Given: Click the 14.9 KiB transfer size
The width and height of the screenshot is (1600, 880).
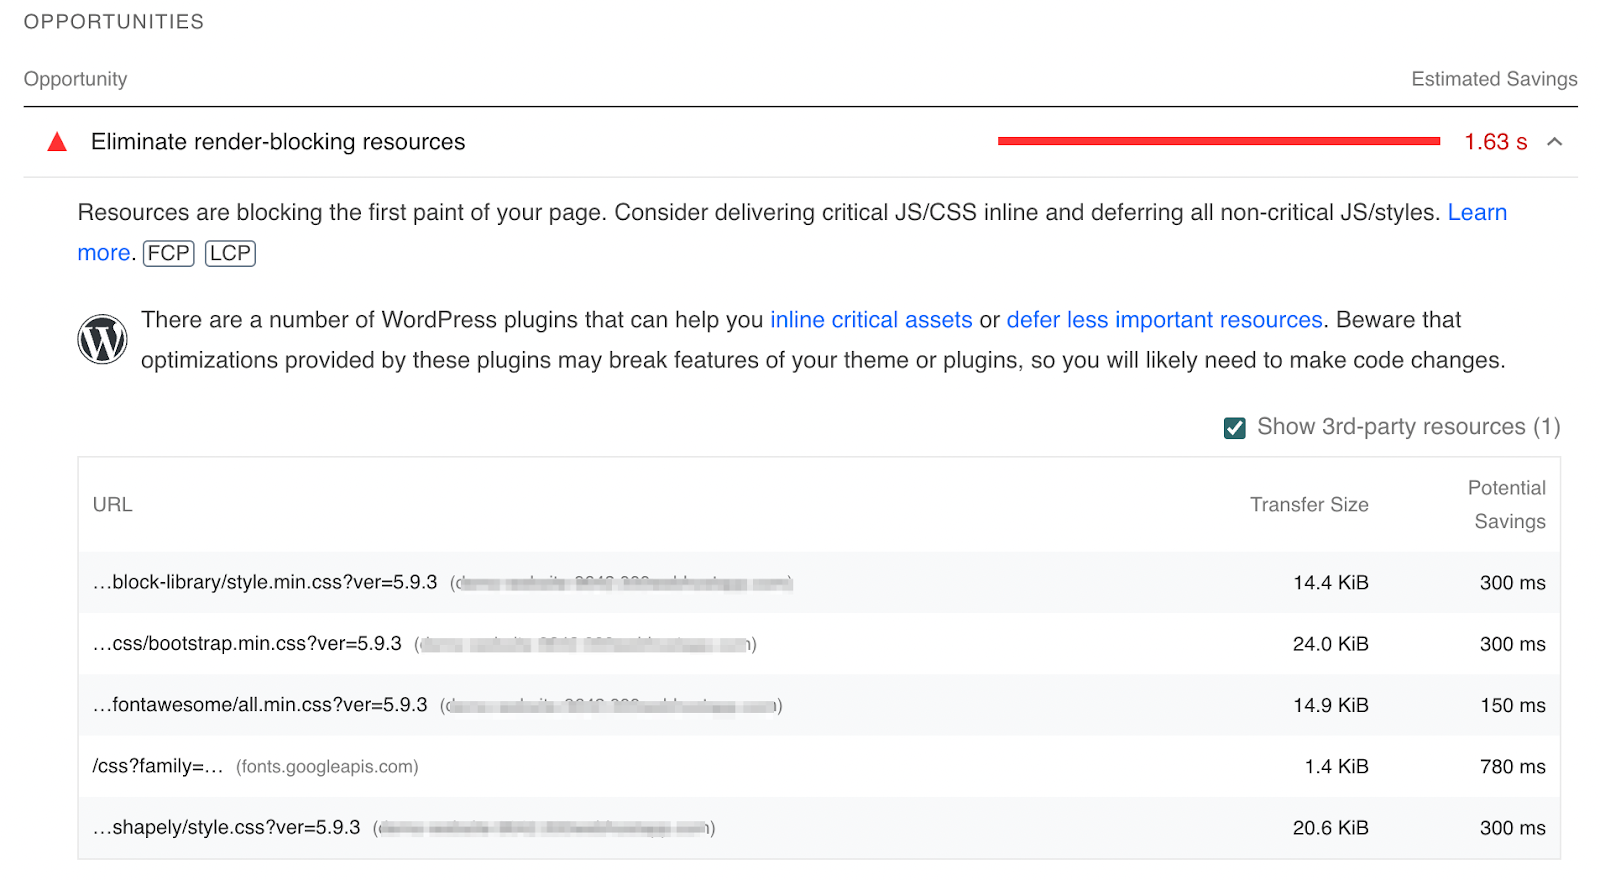Looking at the screenshot, I should click(1330, 705).
